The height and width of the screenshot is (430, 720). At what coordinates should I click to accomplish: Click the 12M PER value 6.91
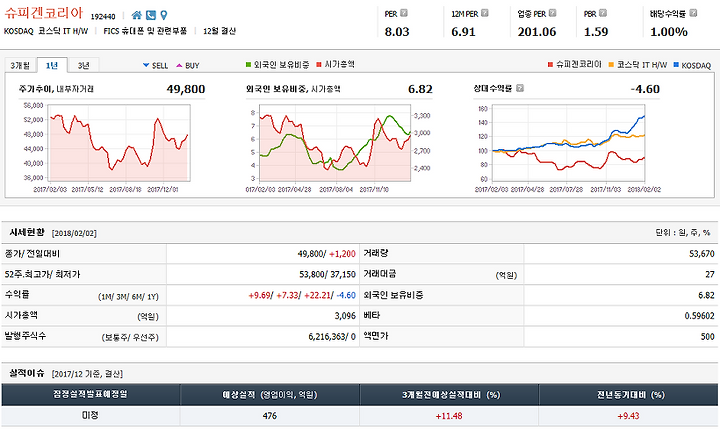[x=463, y=32]
